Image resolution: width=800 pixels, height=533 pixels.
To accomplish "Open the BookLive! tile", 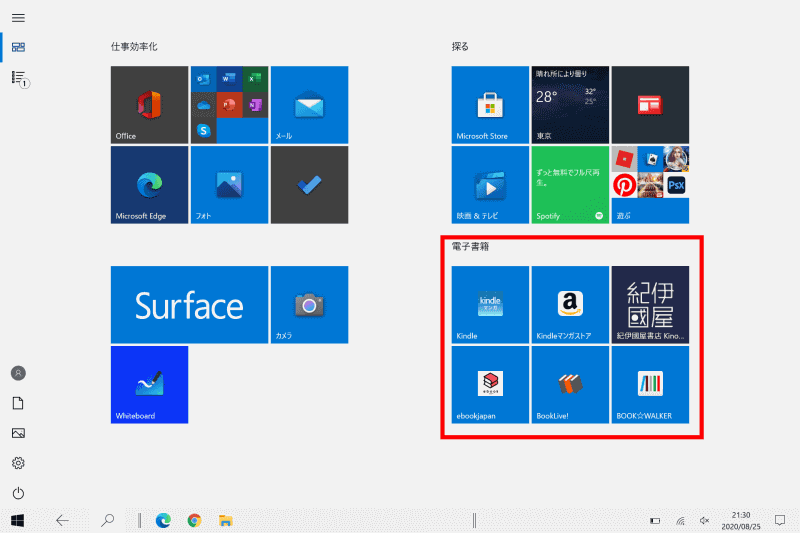I will [570, 385].
